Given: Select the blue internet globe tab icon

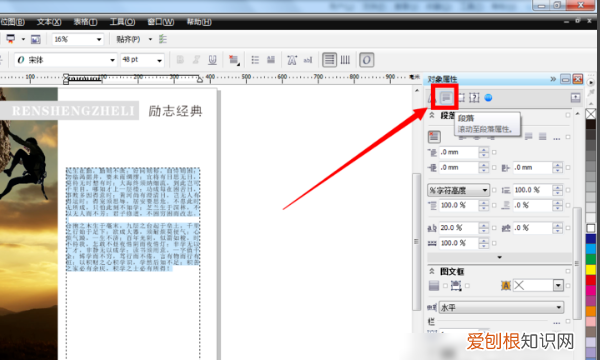Looking at the screenshot, I should coord(488,98).
